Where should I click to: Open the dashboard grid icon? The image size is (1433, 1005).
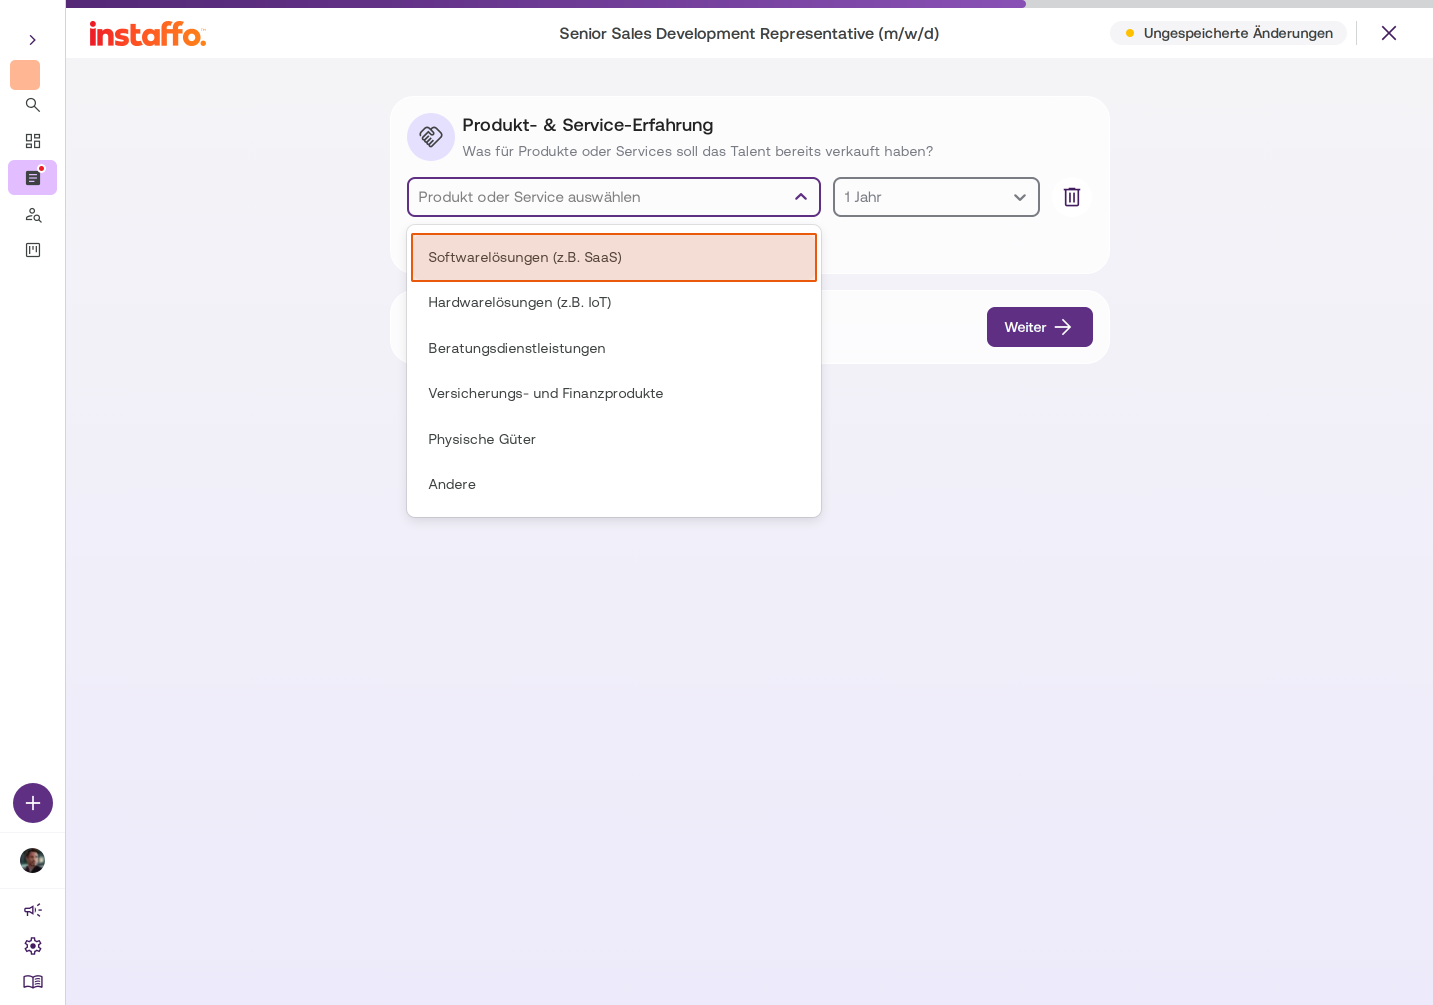(33, 141)
